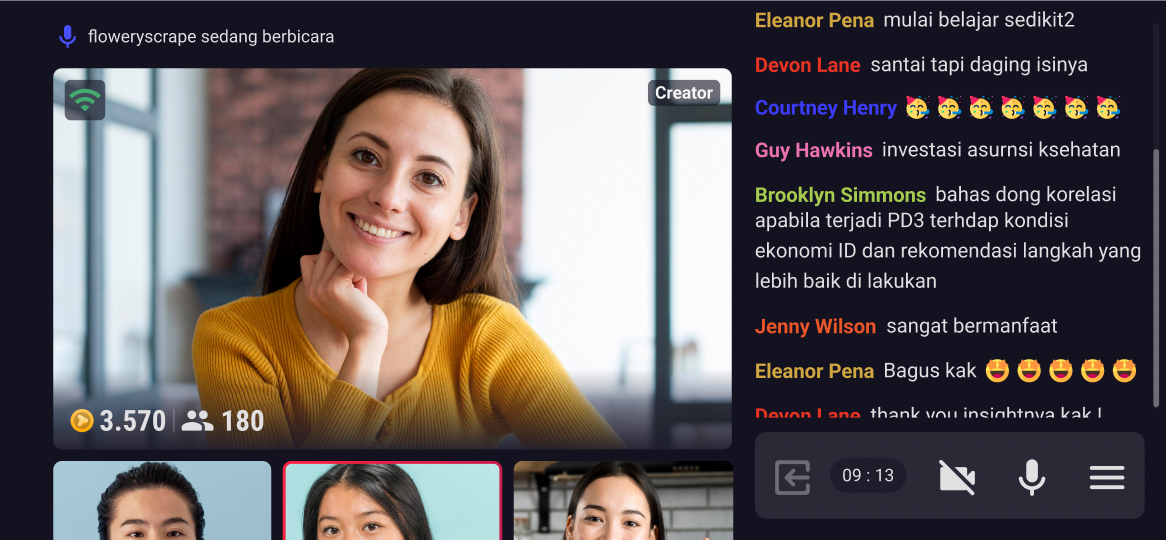Click the 09 : 13 timer pill
1166x540 pixels.
(868, 475)
